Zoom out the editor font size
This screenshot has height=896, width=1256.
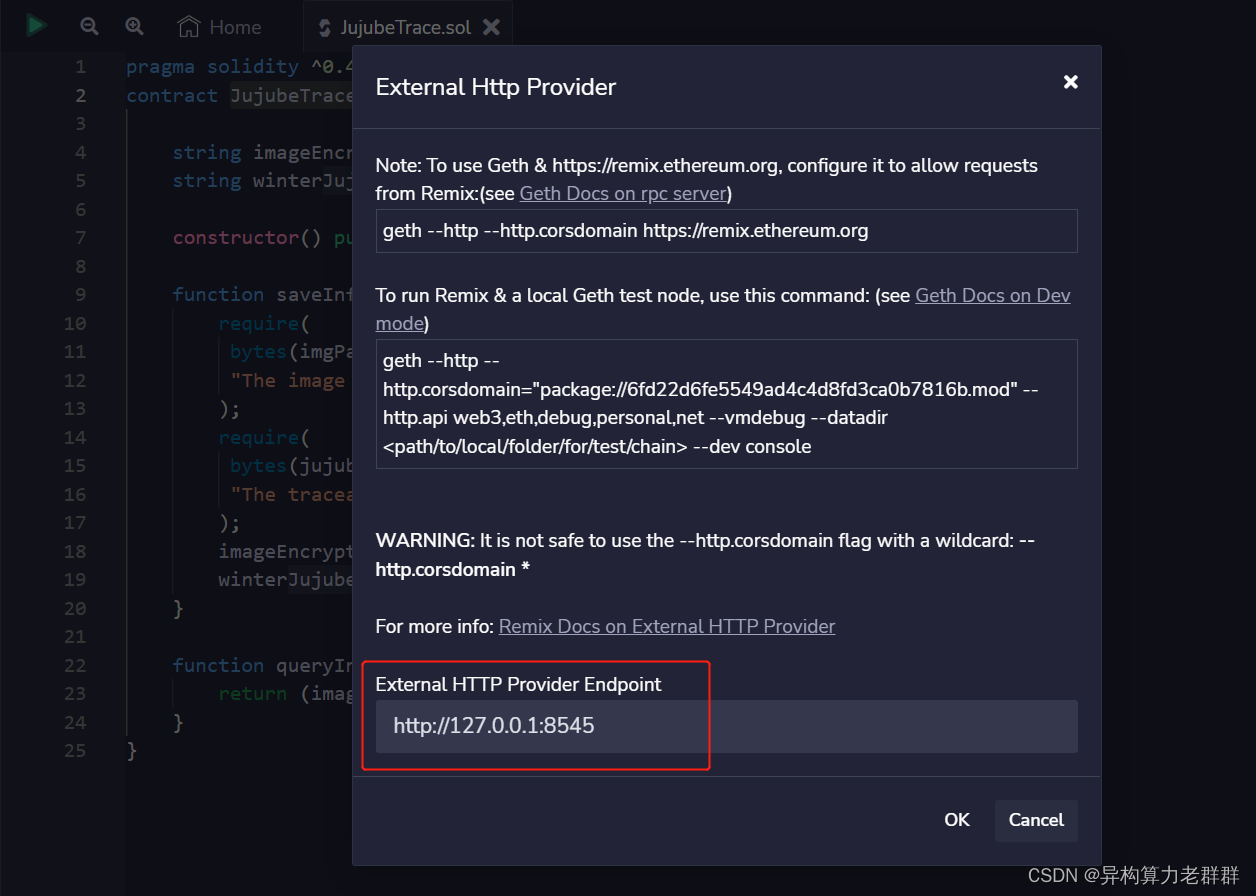90,27
